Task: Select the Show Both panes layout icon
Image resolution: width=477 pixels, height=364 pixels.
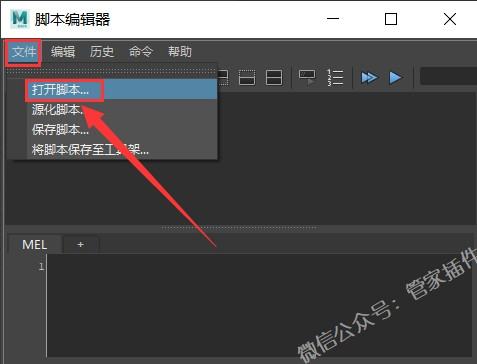Action: tap(274, 78)
